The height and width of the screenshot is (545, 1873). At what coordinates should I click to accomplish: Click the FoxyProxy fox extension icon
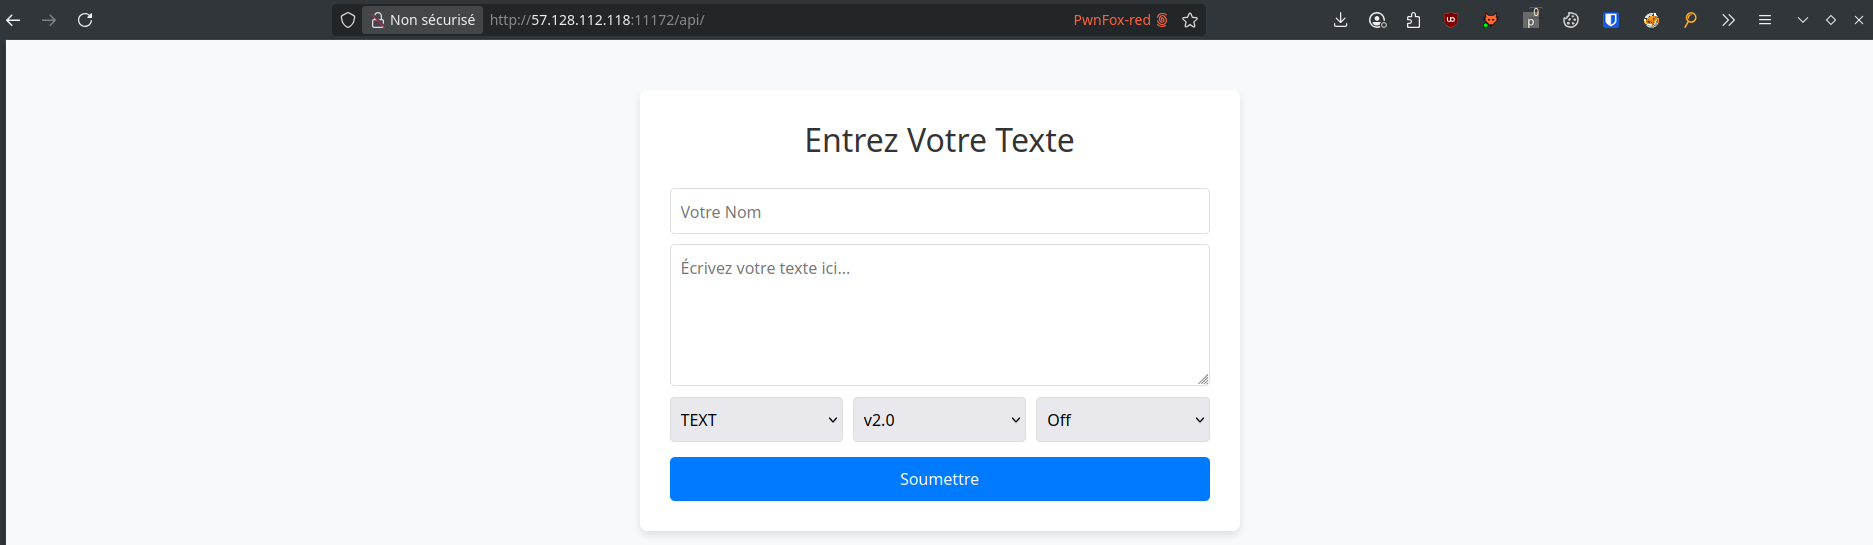[1490, 20]
